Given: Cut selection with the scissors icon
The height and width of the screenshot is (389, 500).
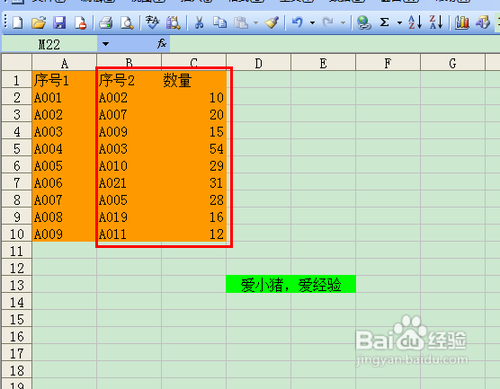Looking at the screenshot, I should click(x=199, y=23).
